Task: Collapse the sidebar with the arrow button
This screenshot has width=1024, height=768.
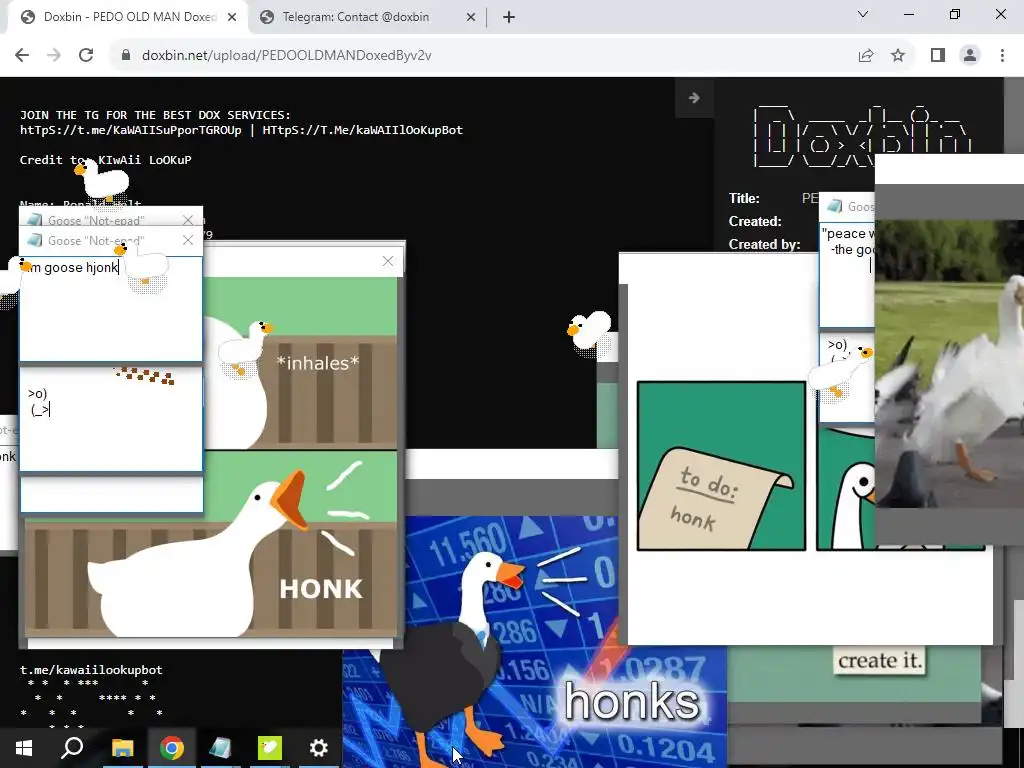Action: coord(694,98)
